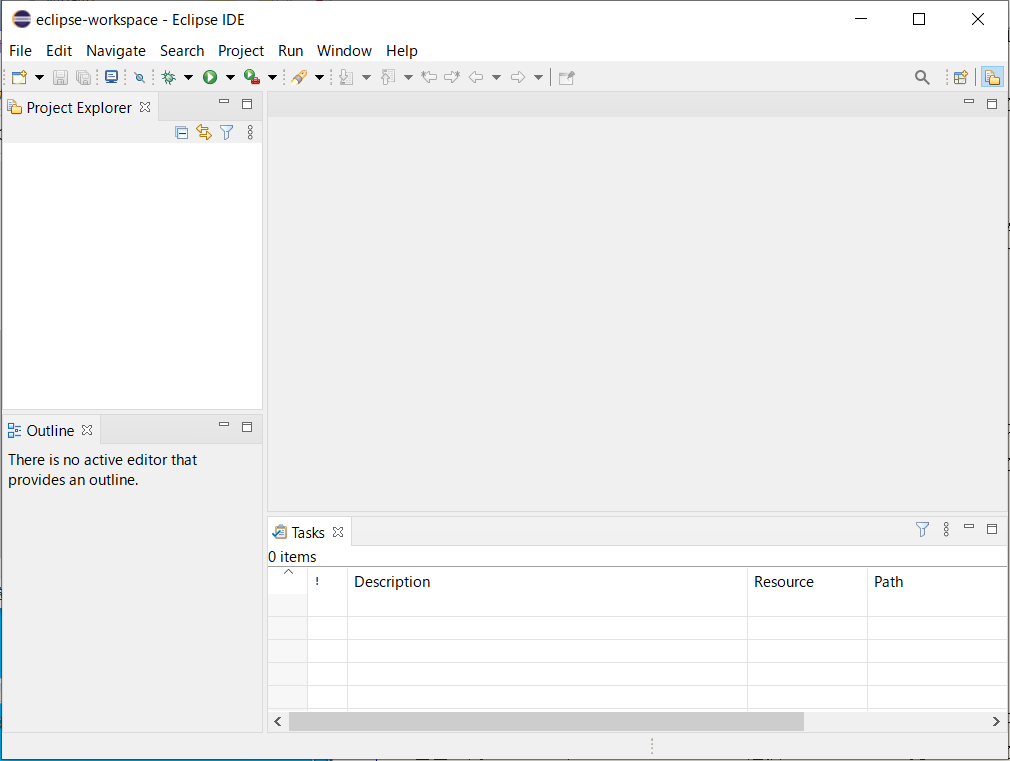Click the Pin Editor toolbar icon

click(567, 78)
